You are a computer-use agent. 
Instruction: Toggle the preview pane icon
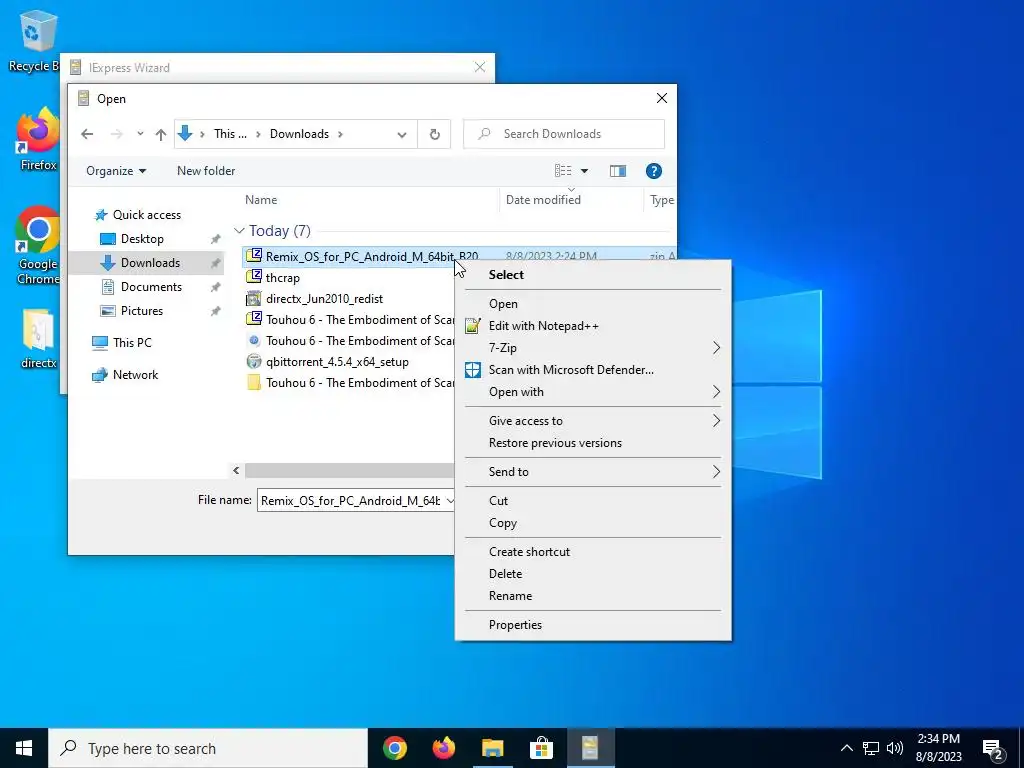[x=618, y=171]
